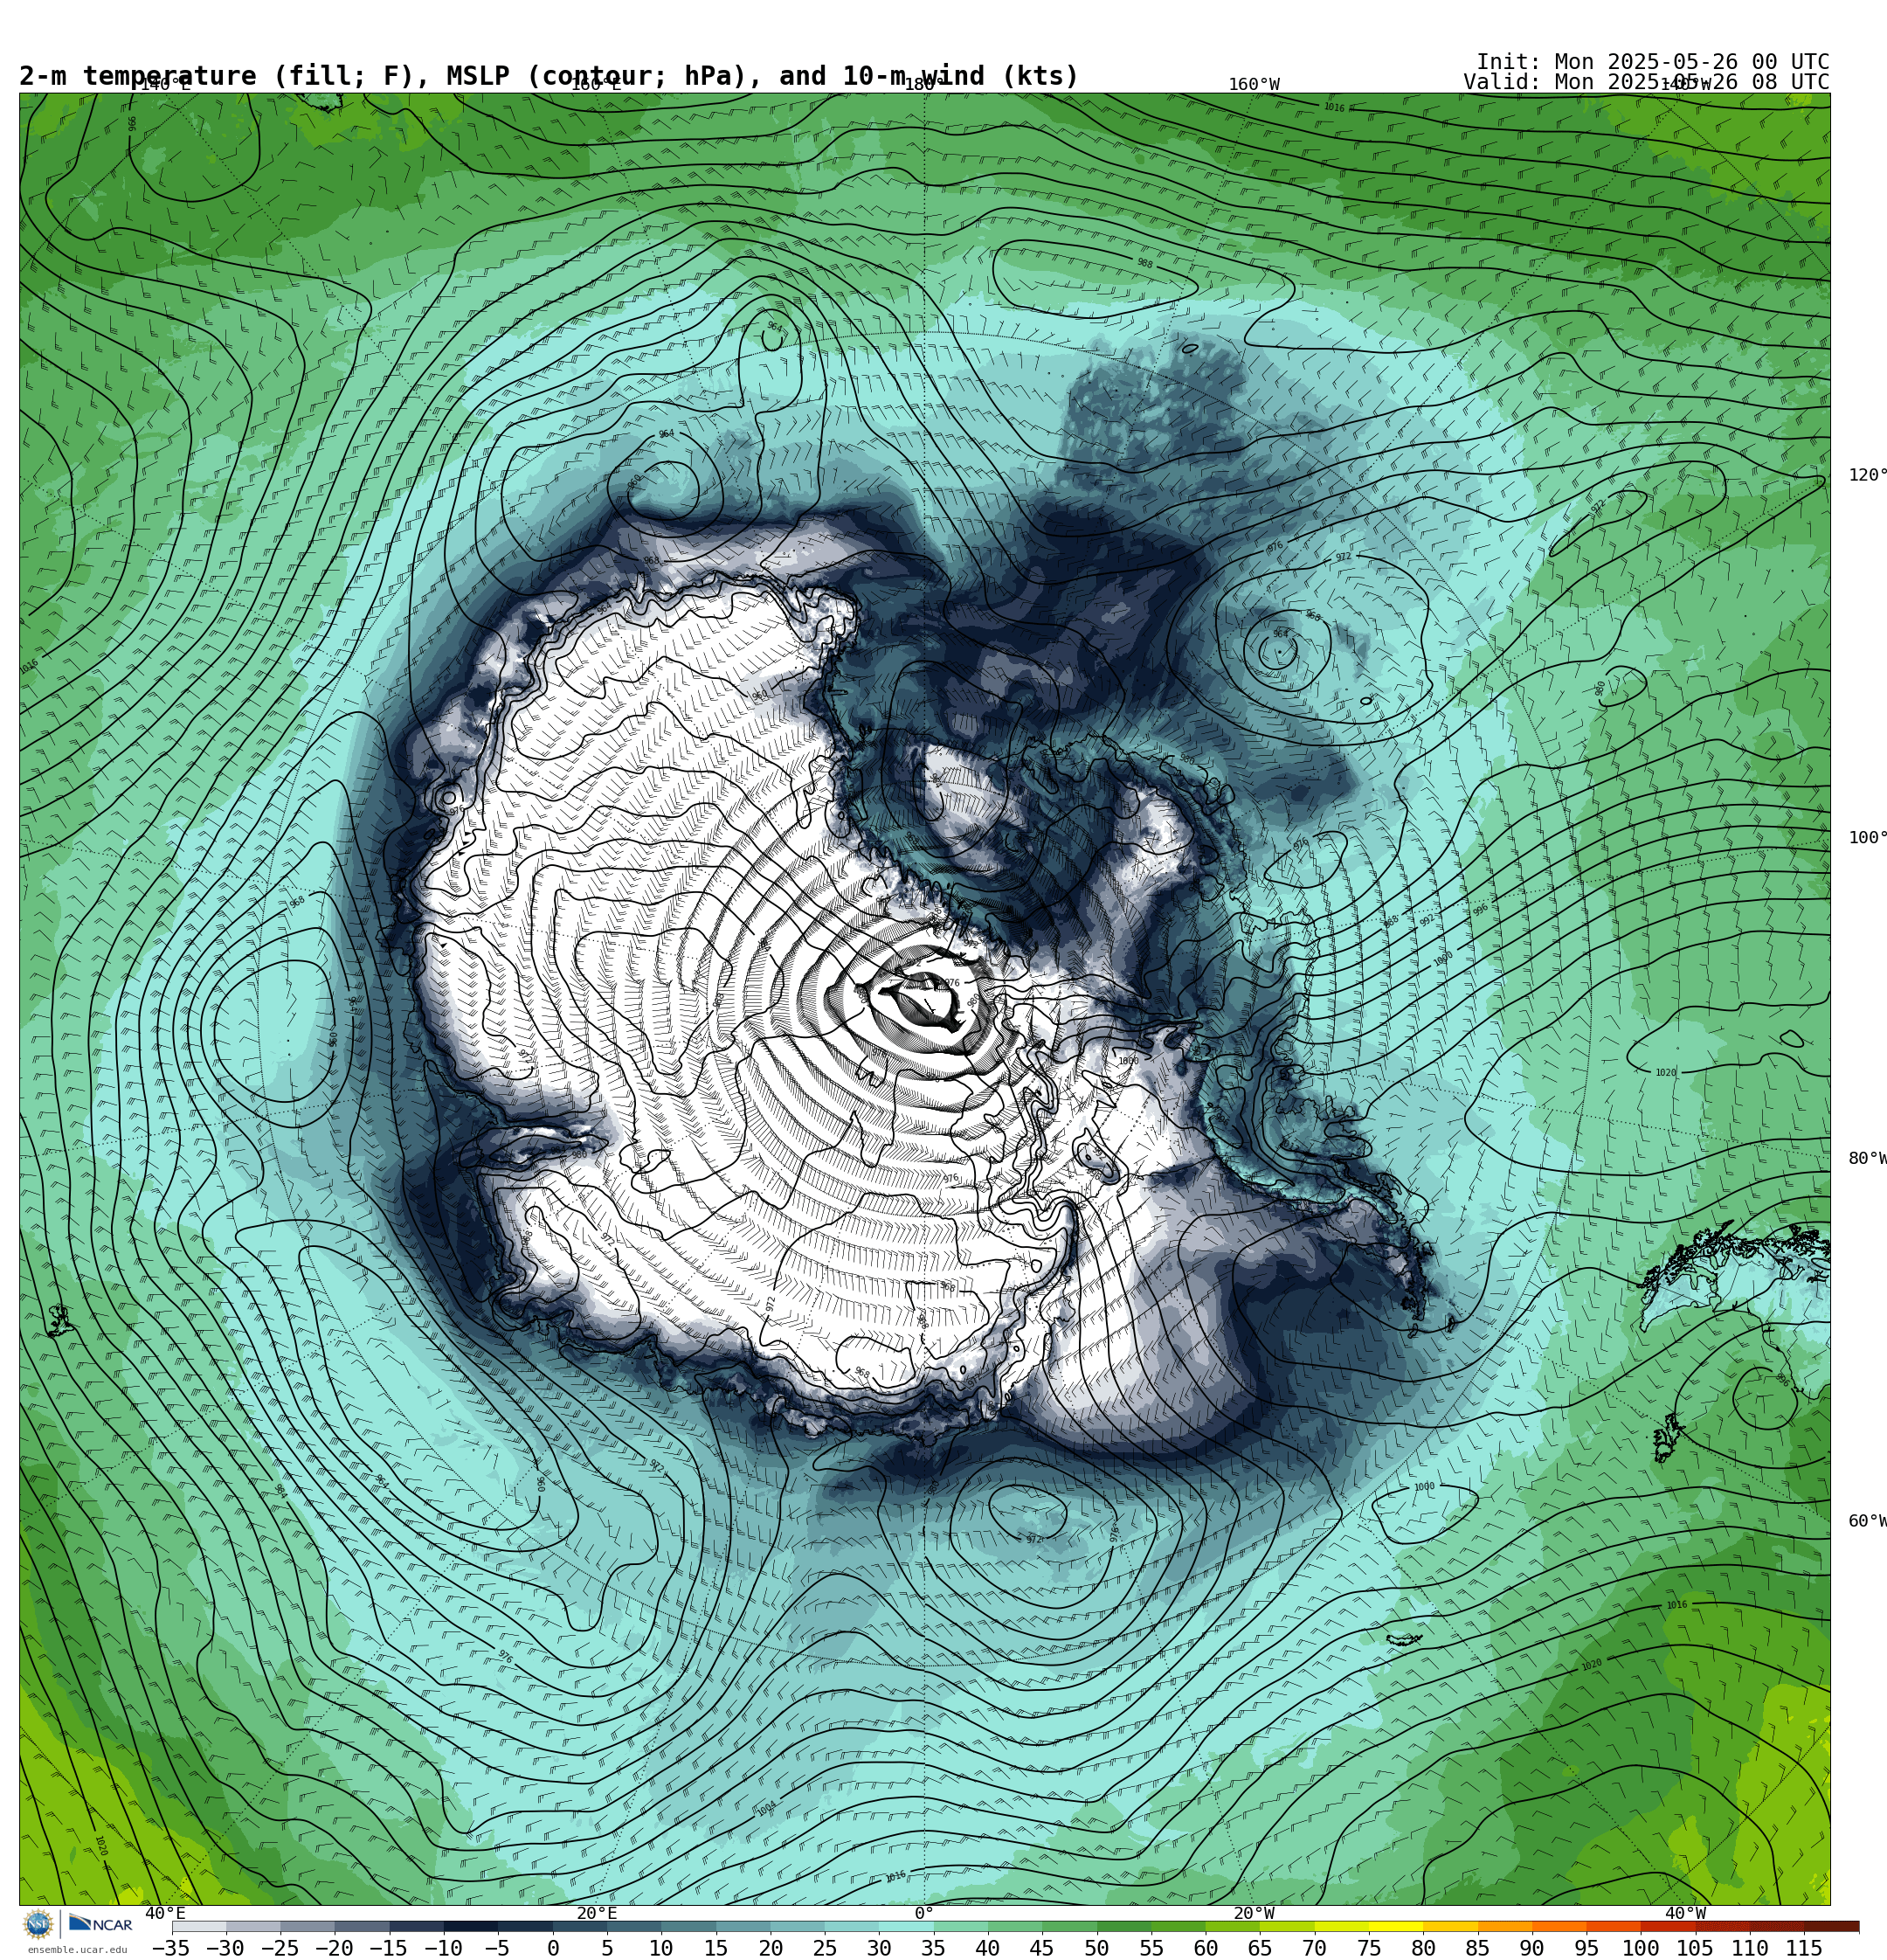Screen dimensions: 1887x1960
Task: Click the 95 colorbar tick label
Action: [1587, 1949]
